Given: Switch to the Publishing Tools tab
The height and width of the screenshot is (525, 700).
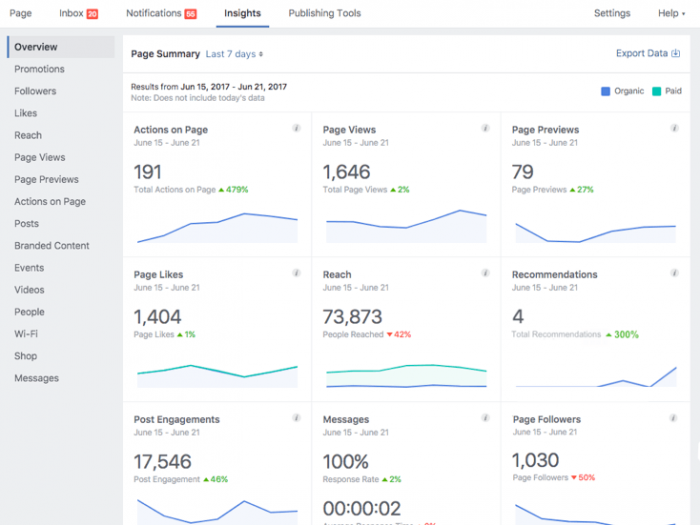Looking at the screenshot, I should 324,14.
